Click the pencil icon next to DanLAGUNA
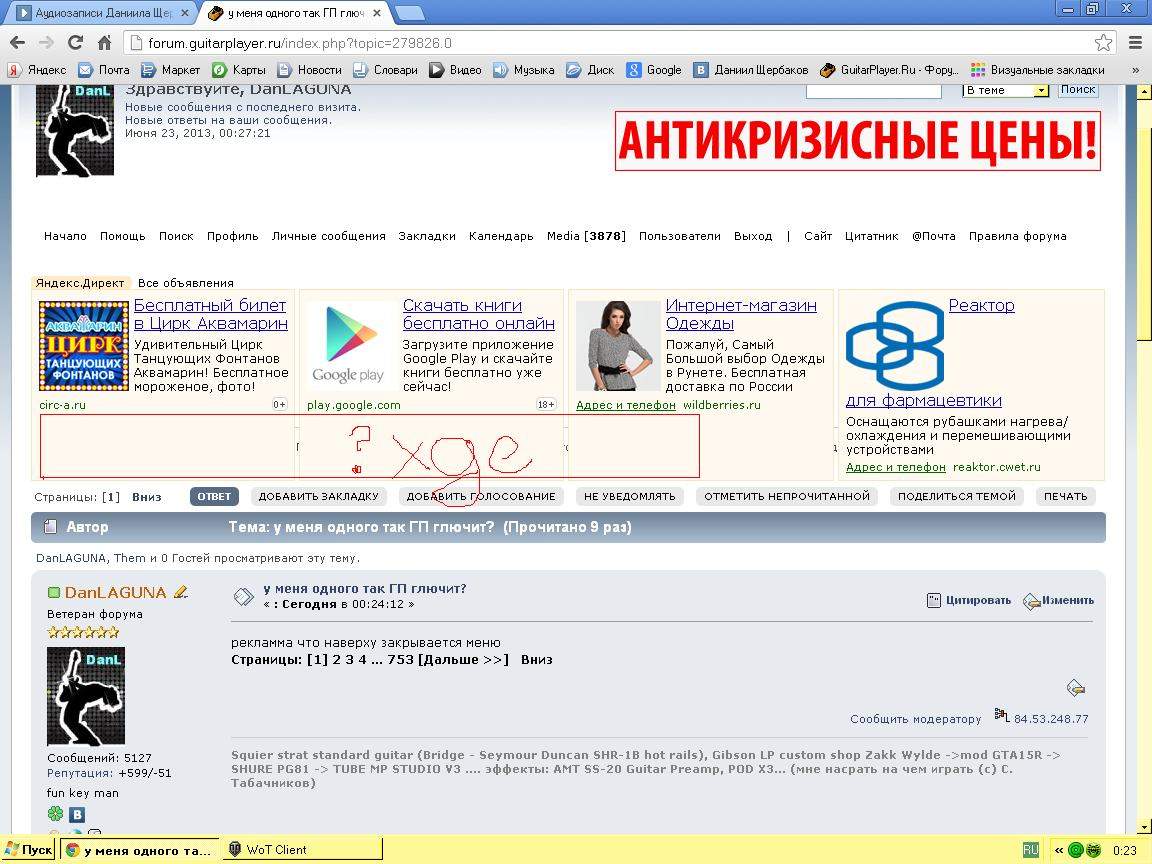The width and height of the screenshot is (1152, 864). [181, 592]
